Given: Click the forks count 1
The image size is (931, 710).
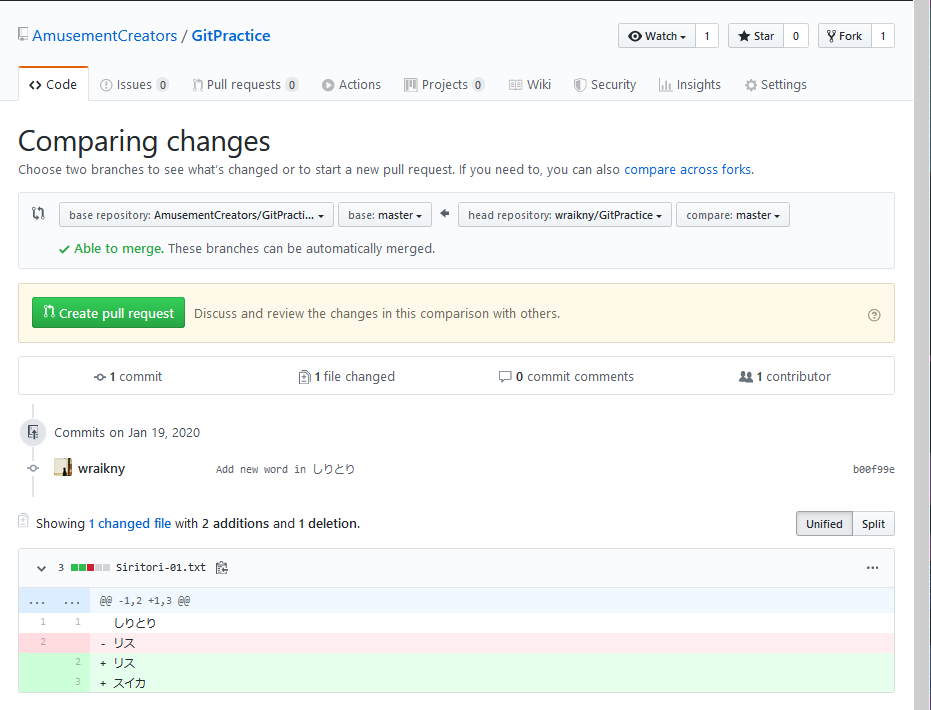Looking at the screenshot, I should click(883, 36).
